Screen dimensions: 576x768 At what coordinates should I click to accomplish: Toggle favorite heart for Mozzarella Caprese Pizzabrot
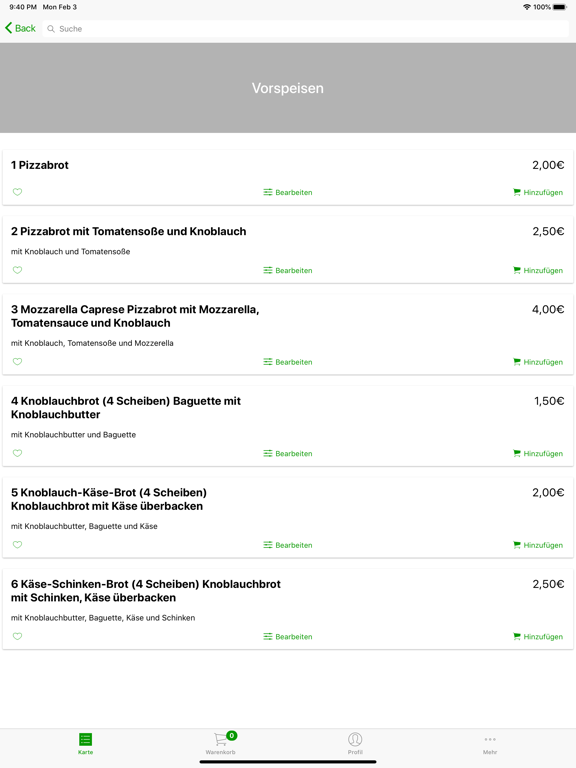[17, 361]
